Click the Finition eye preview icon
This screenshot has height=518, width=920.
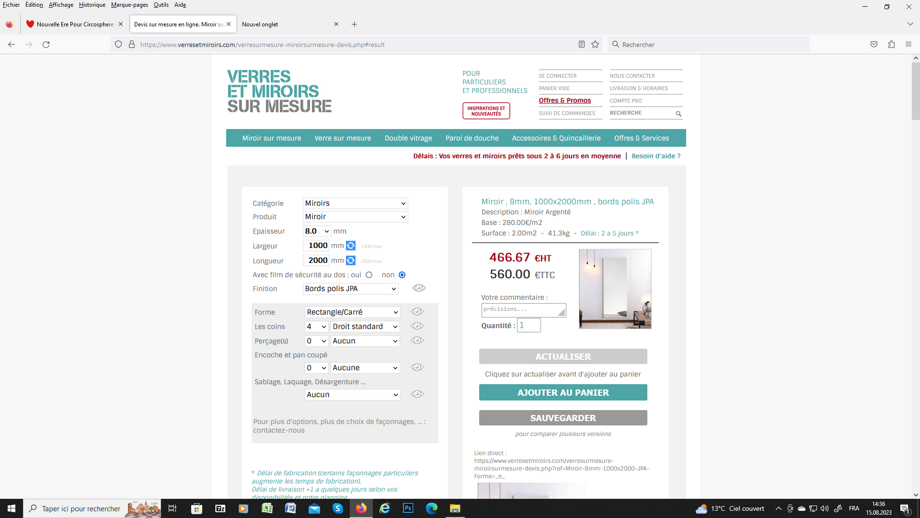point(419,288)
